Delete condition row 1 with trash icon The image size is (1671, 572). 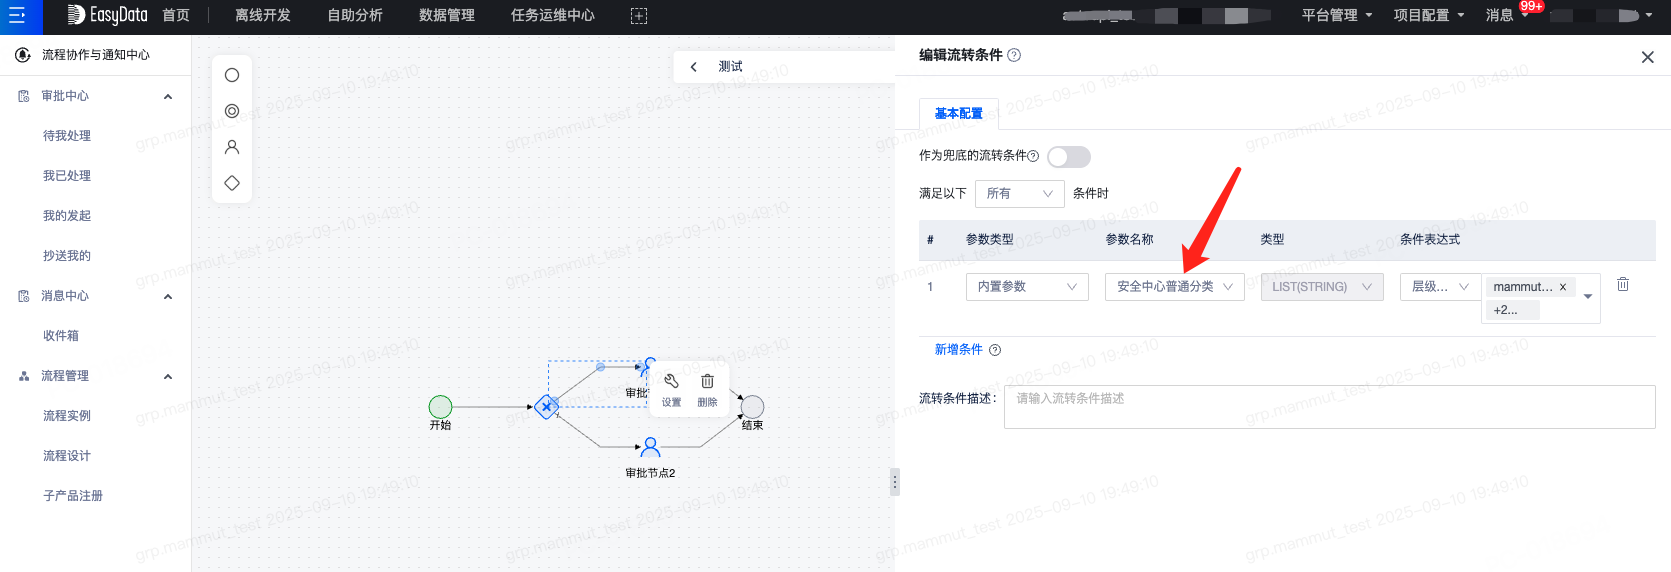(x=1623, y=285)
